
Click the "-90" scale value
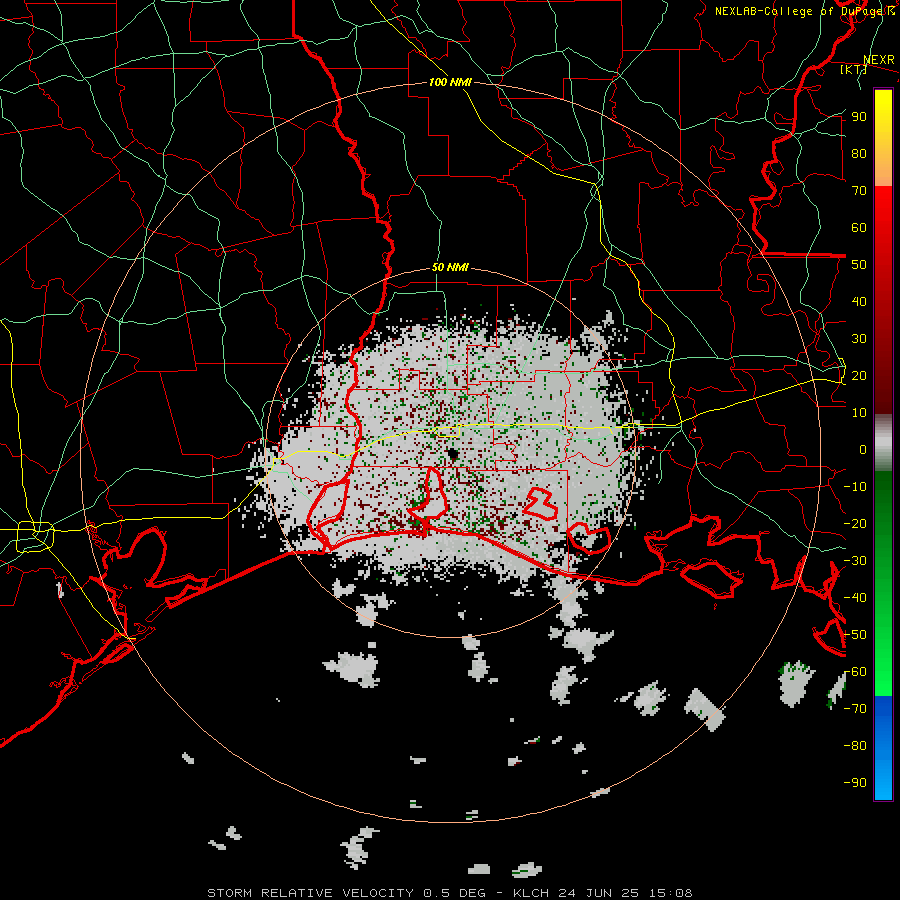point(855,783)
